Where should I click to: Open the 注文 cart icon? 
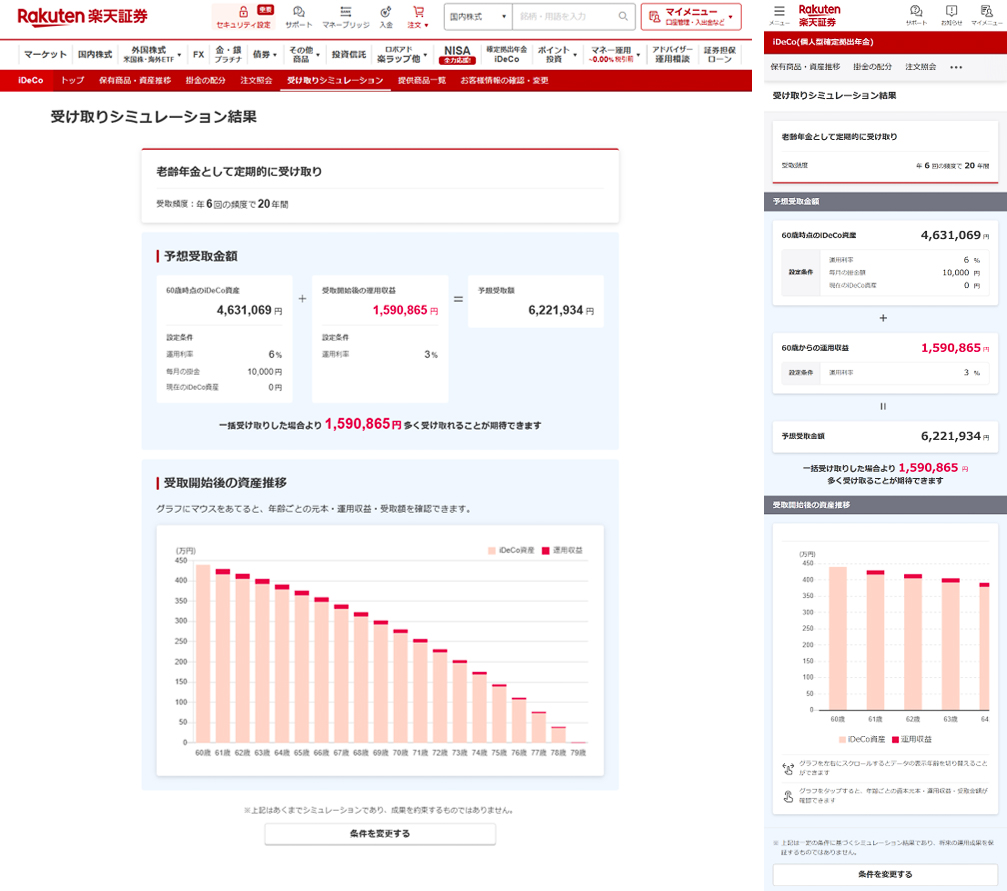pos(418,12)
